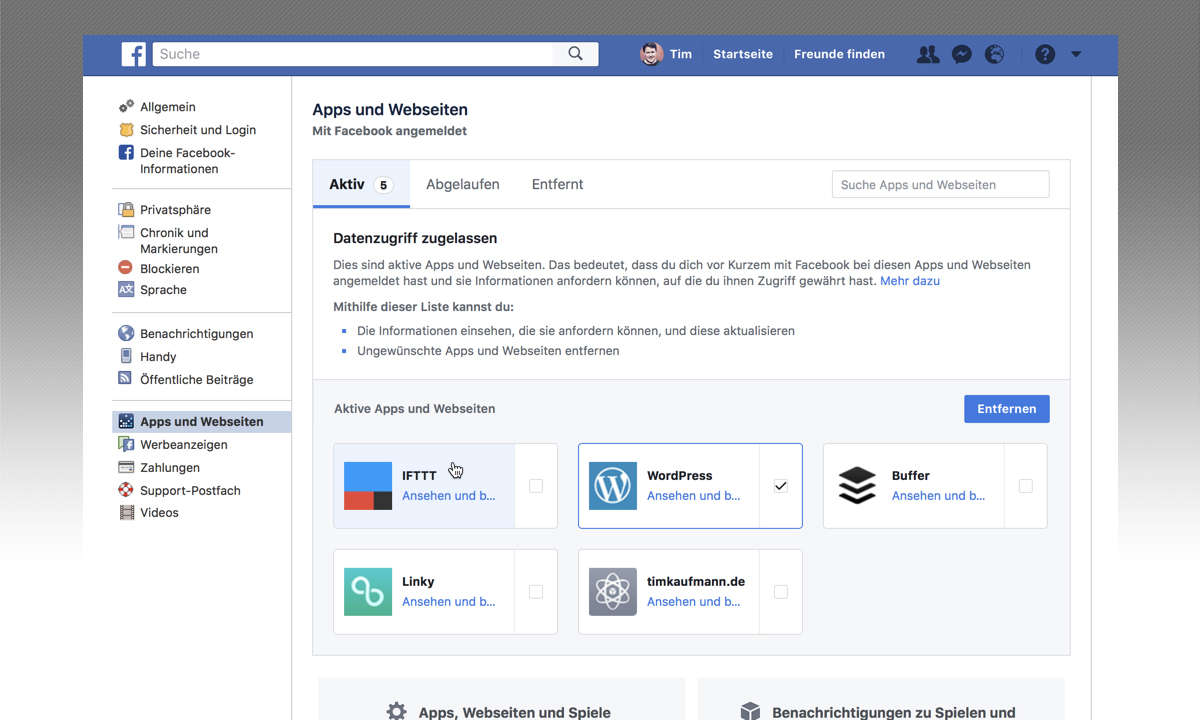Viewport: 1200px width, 720px height.
Task: Expand the account dropdown arrow
Action: 1076,54
